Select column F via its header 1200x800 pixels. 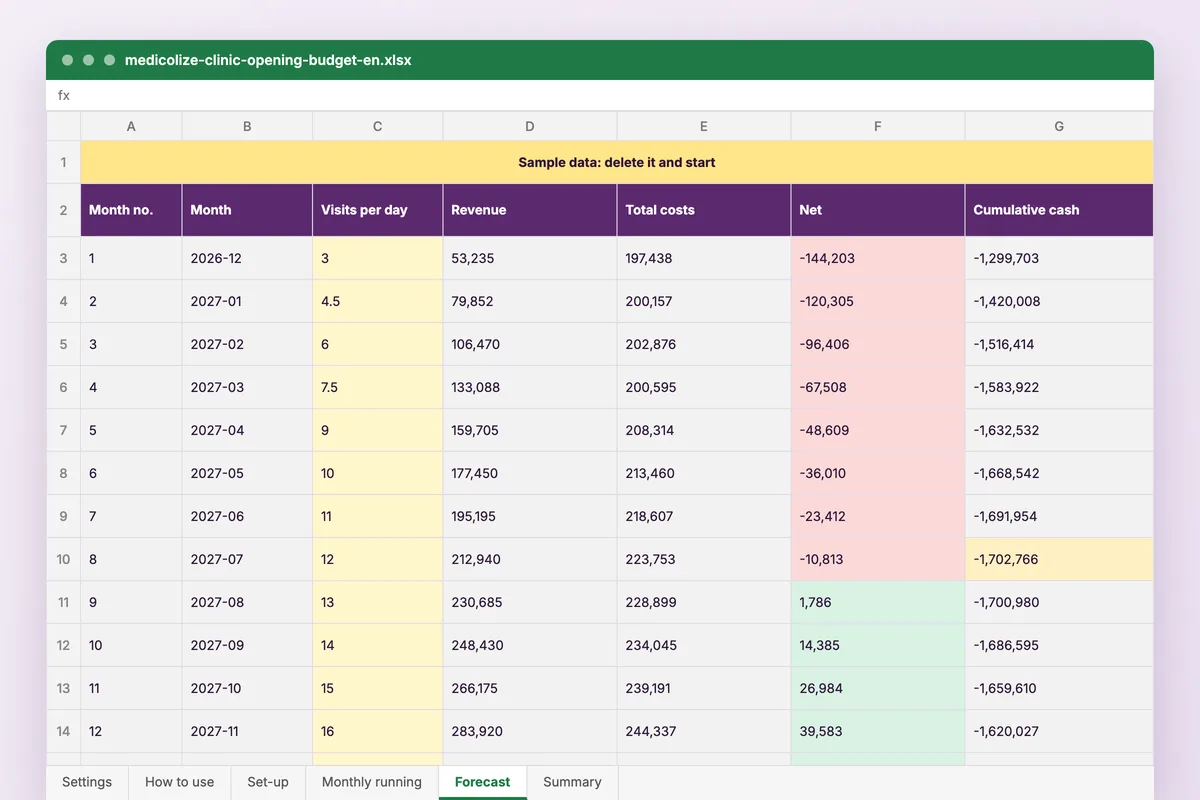[878, 126]
